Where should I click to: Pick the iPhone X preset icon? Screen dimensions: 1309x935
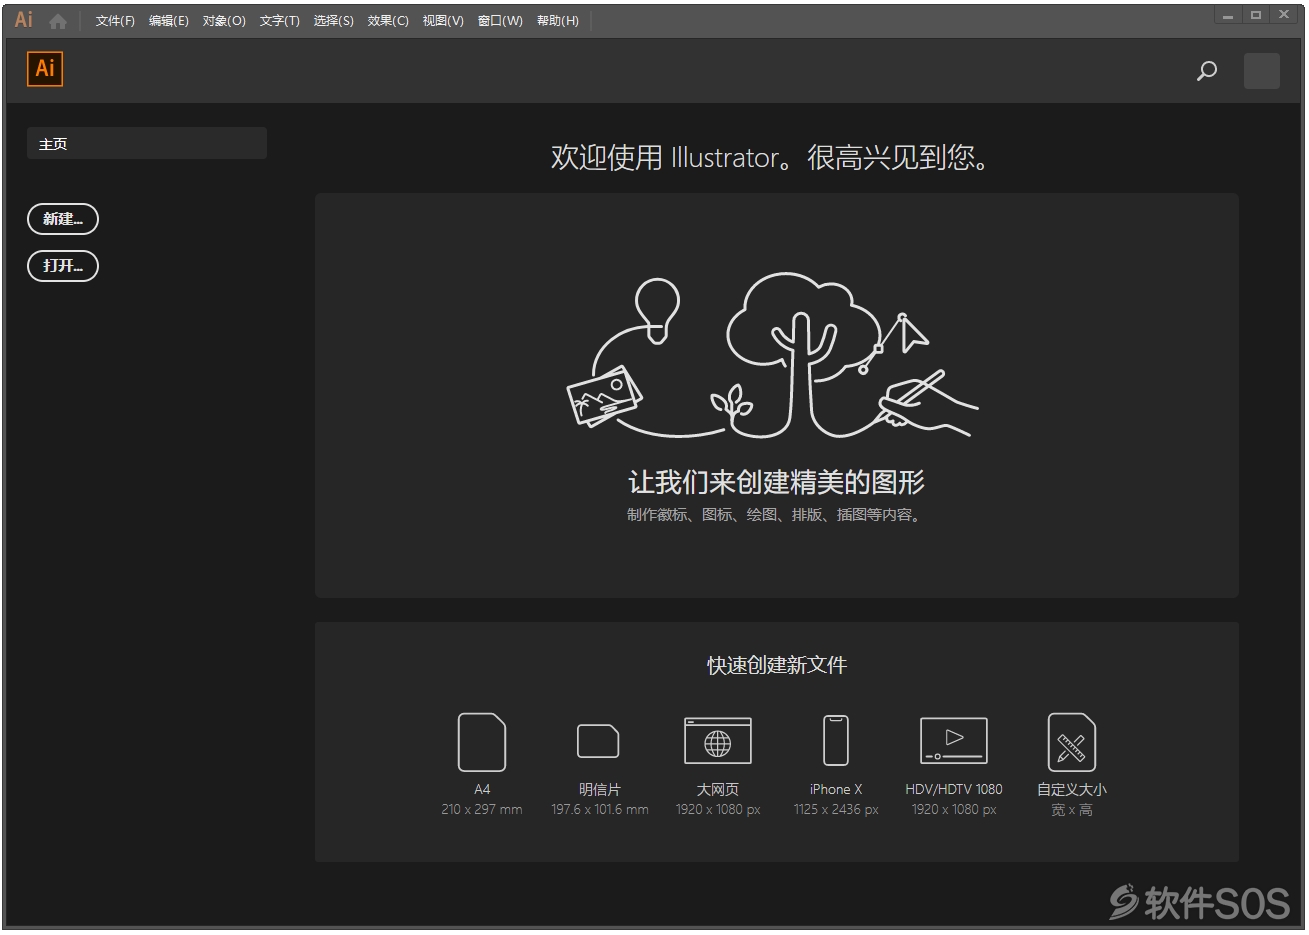836,741
